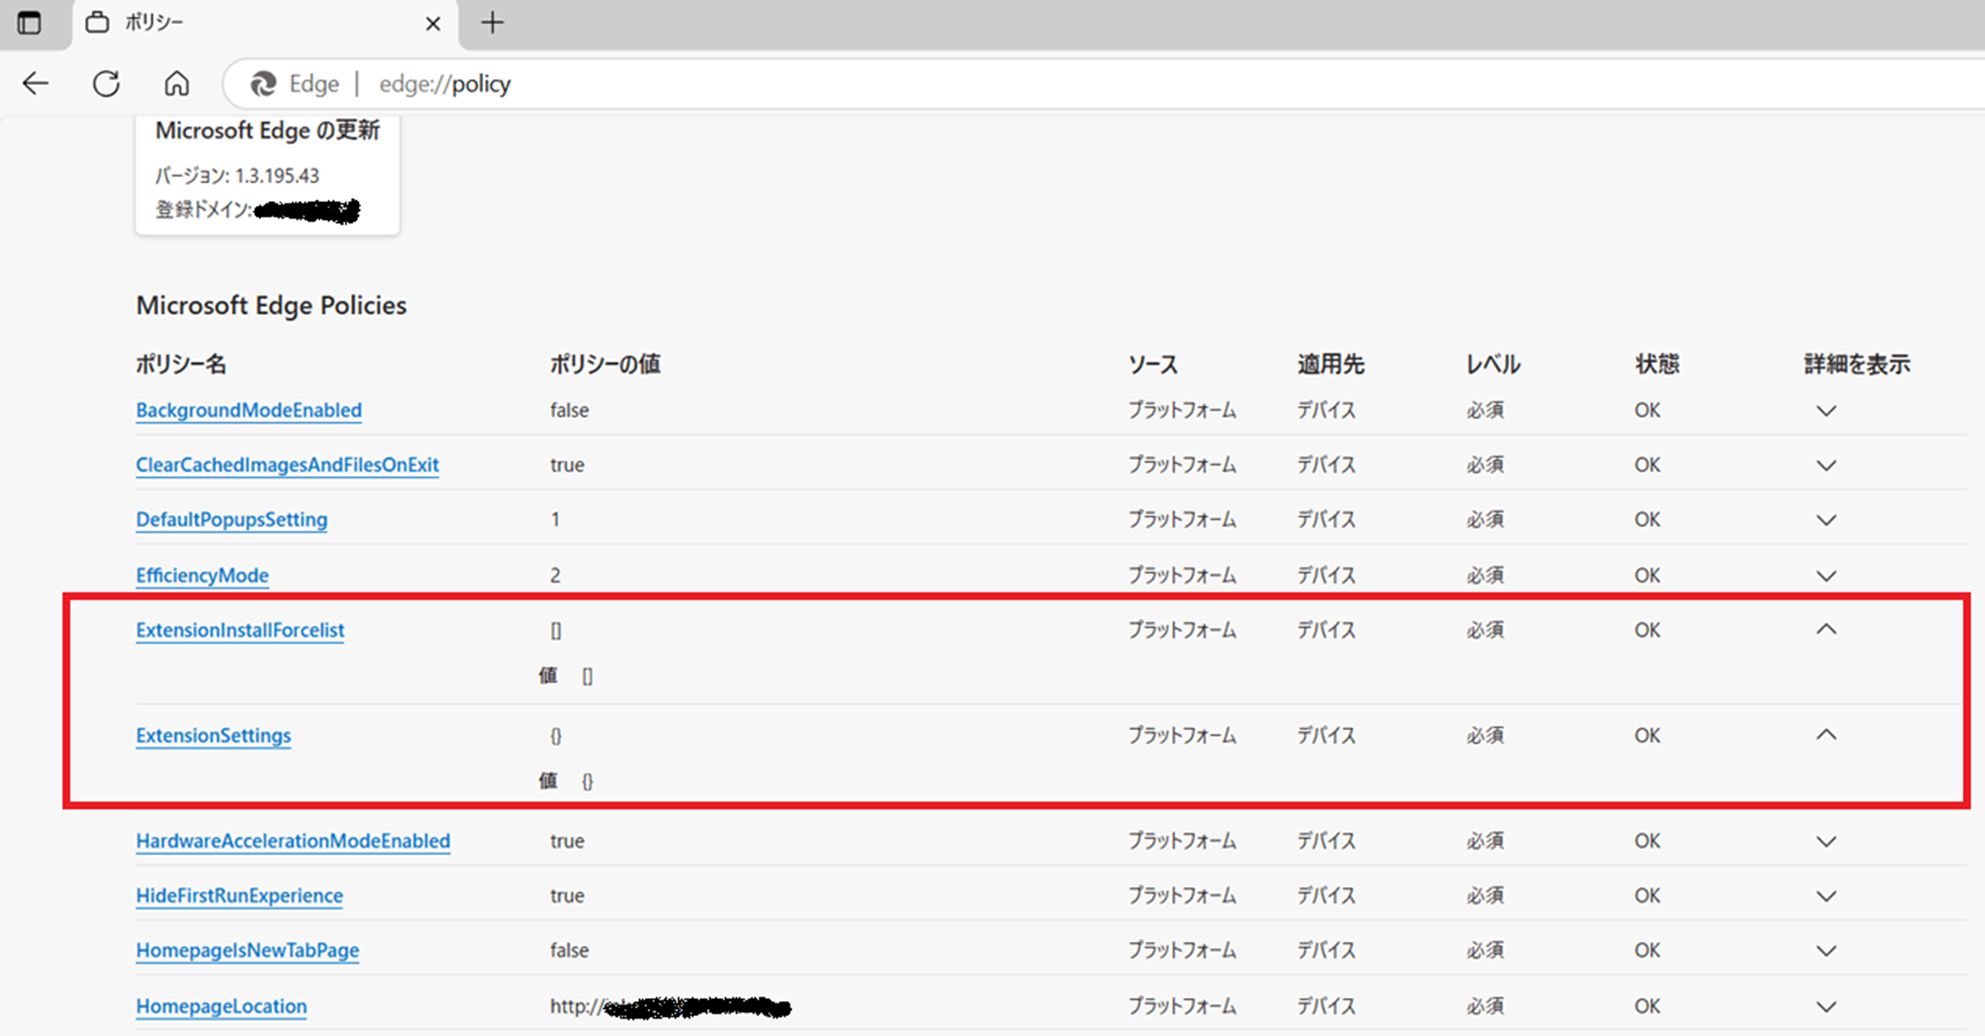The width and height of the screenshot is (1985, 1036).
Task: Open HomepageIsNewTabPage policy link
Action: click(x=247, y=950)
